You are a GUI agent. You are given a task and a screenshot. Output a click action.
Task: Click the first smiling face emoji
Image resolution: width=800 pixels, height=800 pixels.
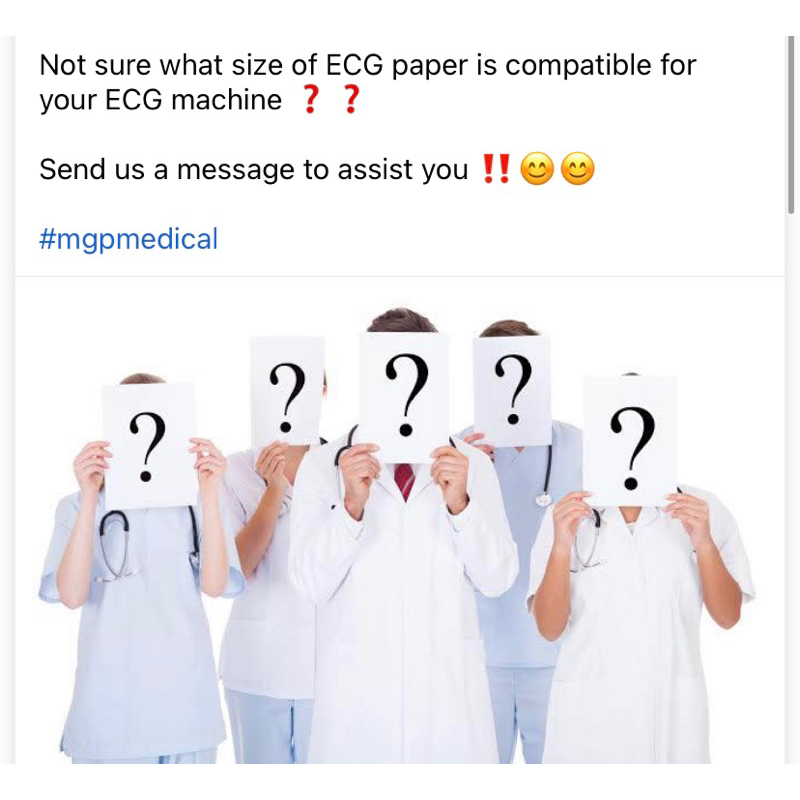tap(537, 169)
